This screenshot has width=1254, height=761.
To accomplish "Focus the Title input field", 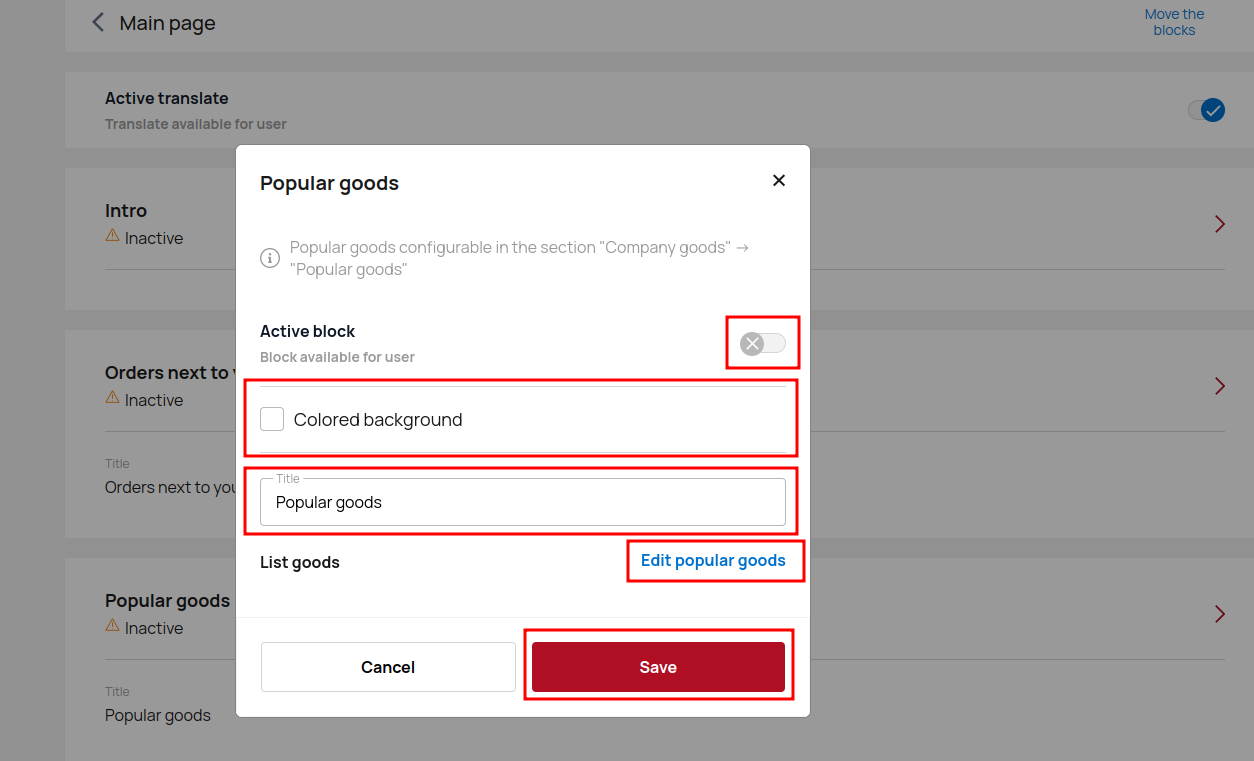I will 522,503.
